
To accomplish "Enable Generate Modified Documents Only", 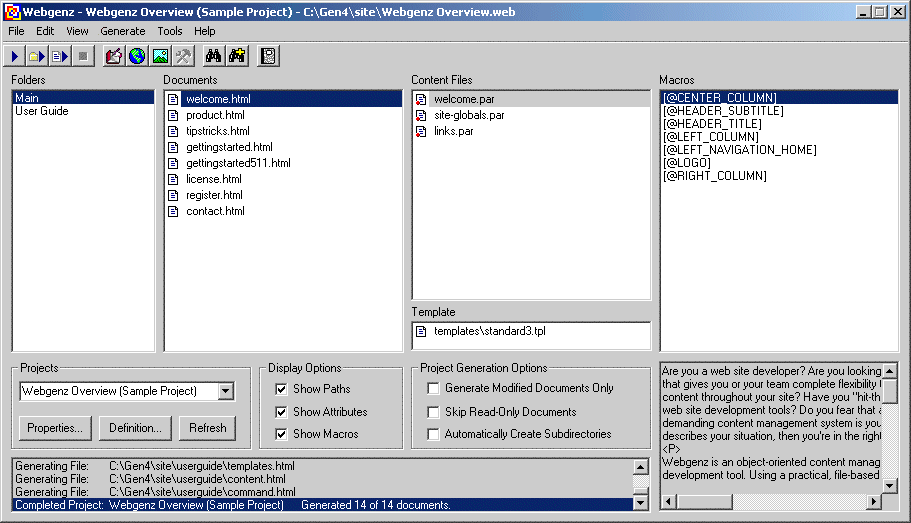I will pyautogui.click(x=433, y=388).
